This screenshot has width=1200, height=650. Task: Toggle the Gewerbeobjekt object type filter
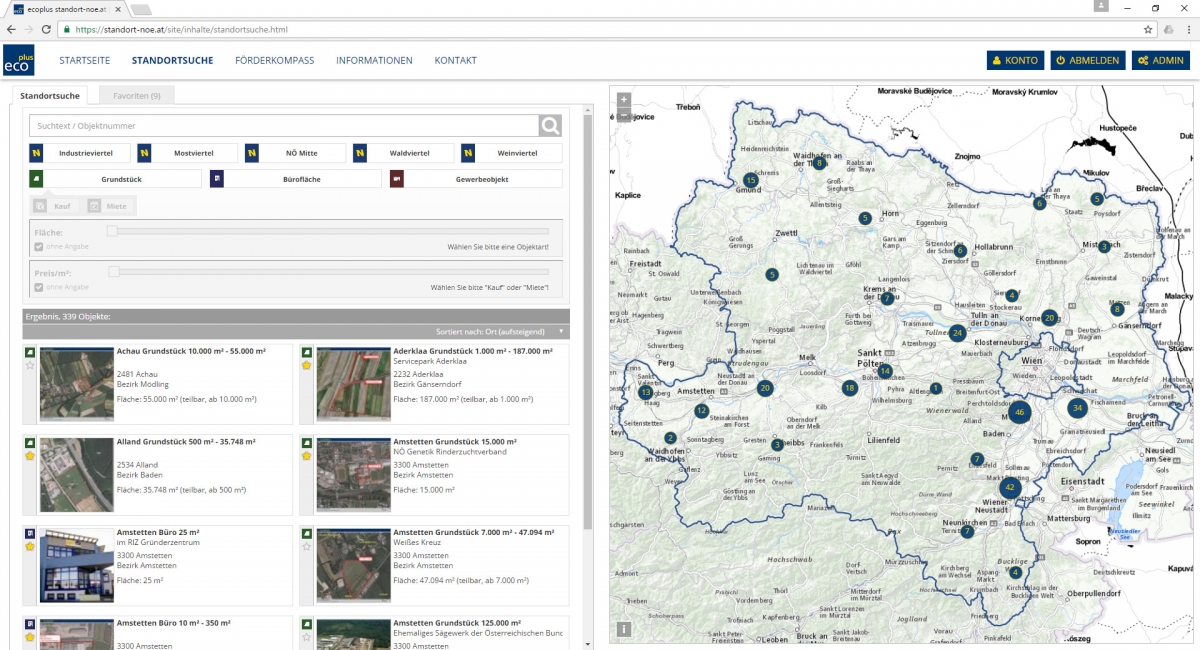[x=475, y=179]
